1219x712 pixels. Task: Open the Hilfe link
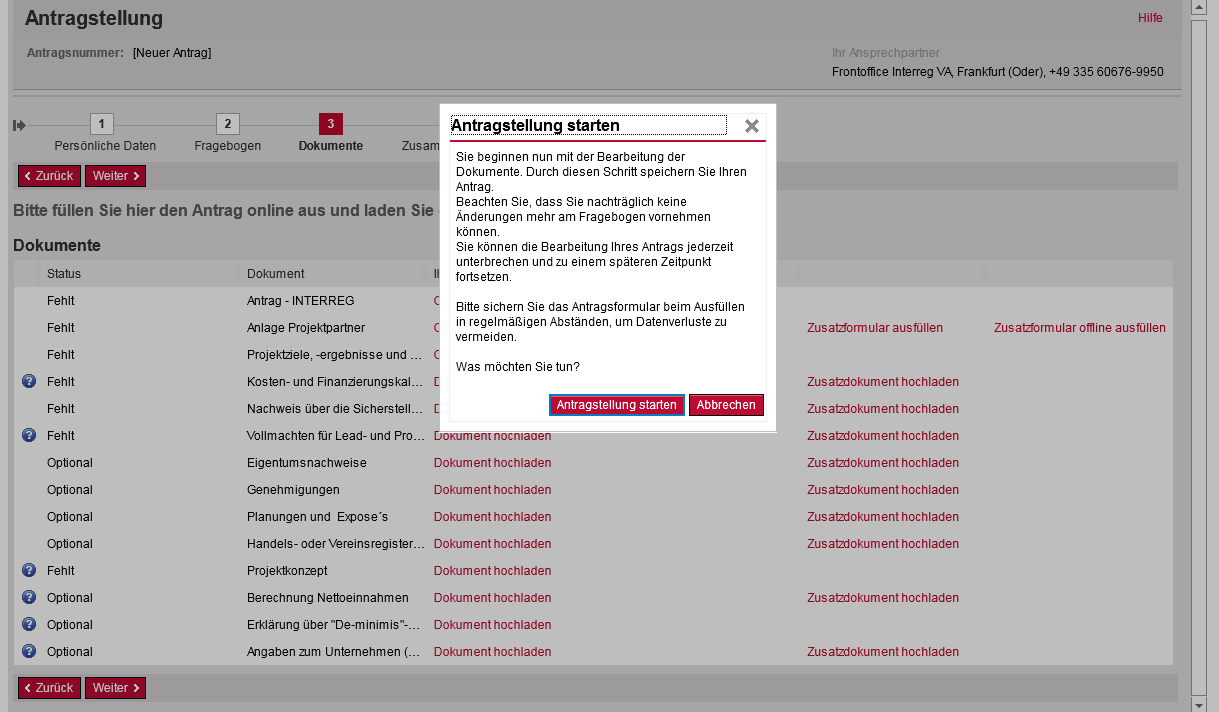(1150, 18)
